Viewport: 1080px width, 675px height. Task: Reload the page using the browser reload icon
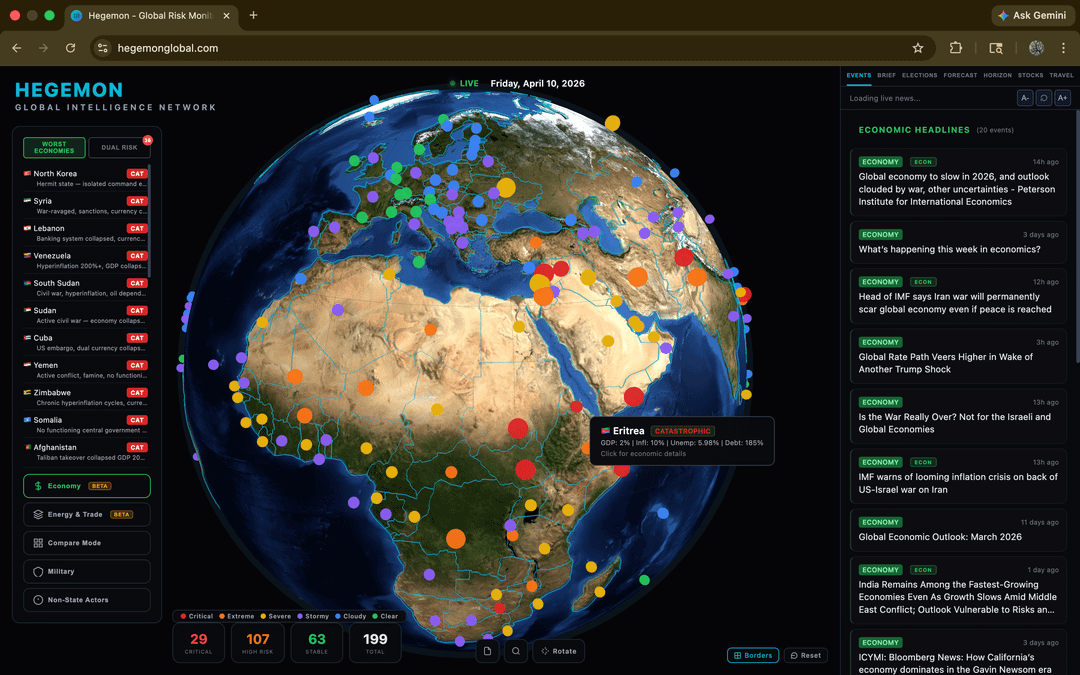70,48
